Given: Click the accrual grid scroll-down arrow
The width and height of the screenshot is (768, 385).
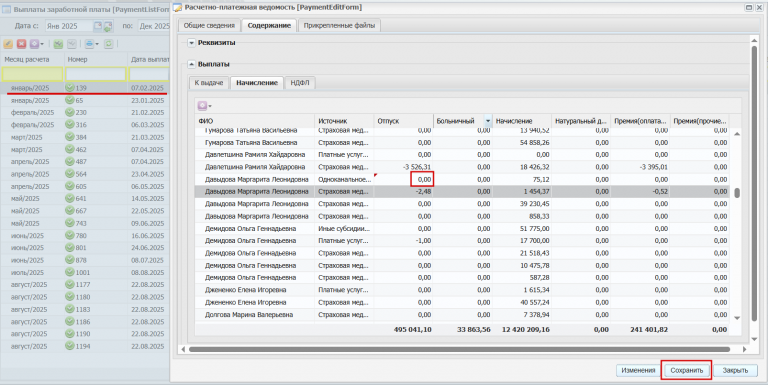Looking at the screenshot, I should point(737,318).
